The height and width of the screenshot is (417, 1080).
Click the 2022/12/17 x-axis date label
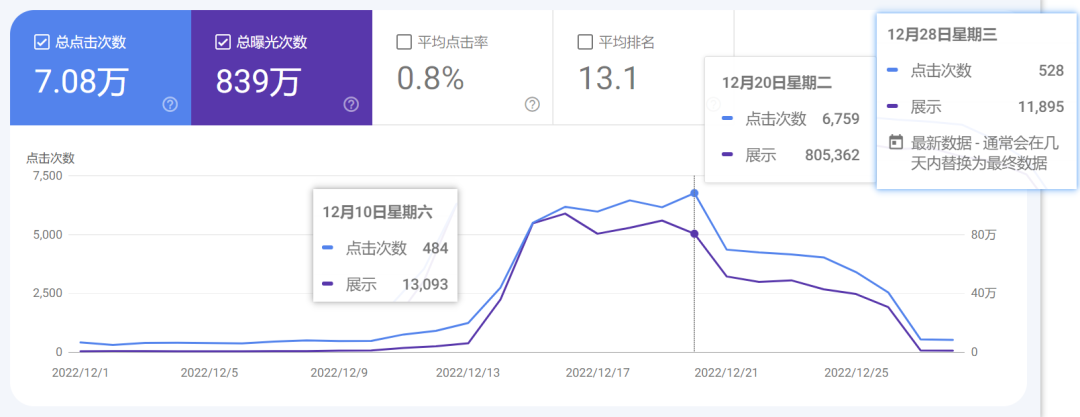596,372
